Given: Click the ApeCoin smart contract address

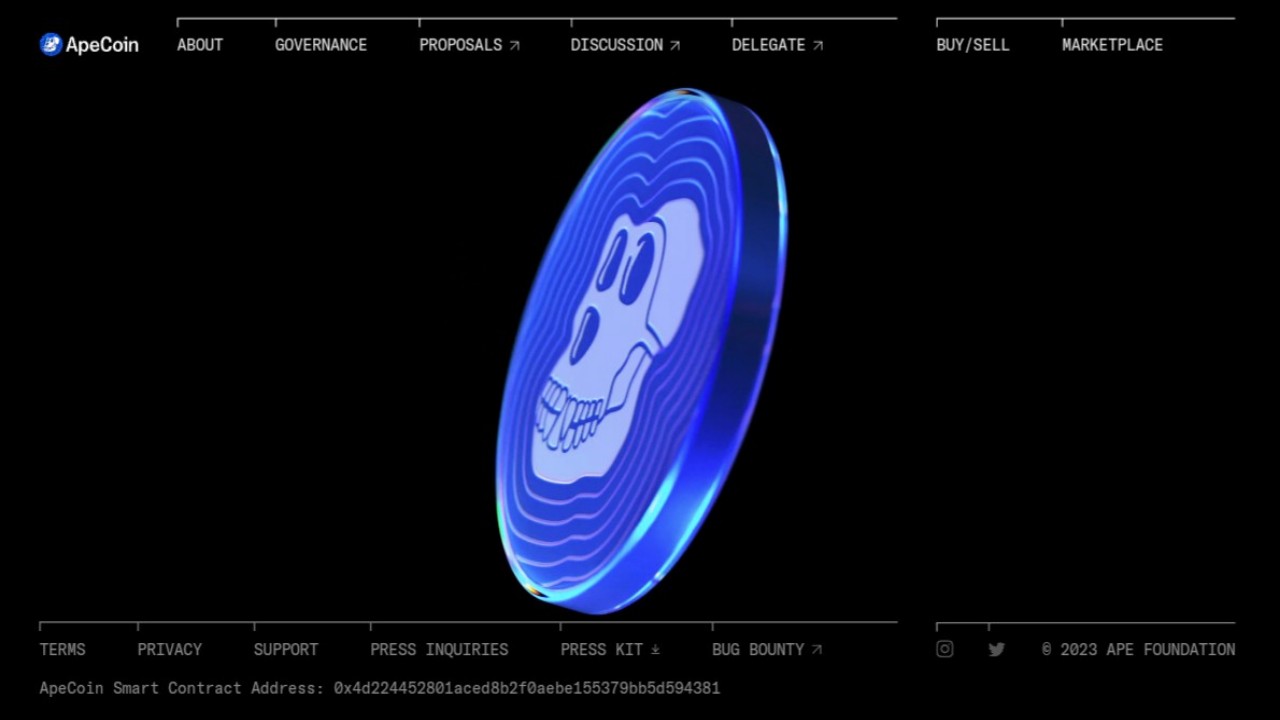Looking at the screenshot, I should (x=526, y=688).
